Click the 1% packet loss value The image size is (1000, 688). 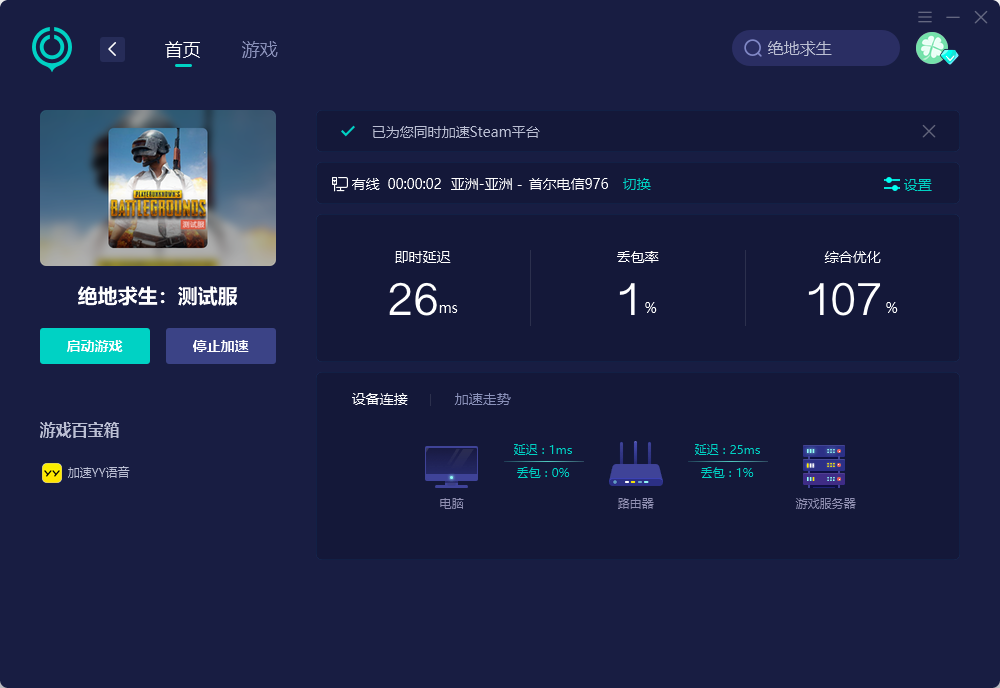coord(637,300)
